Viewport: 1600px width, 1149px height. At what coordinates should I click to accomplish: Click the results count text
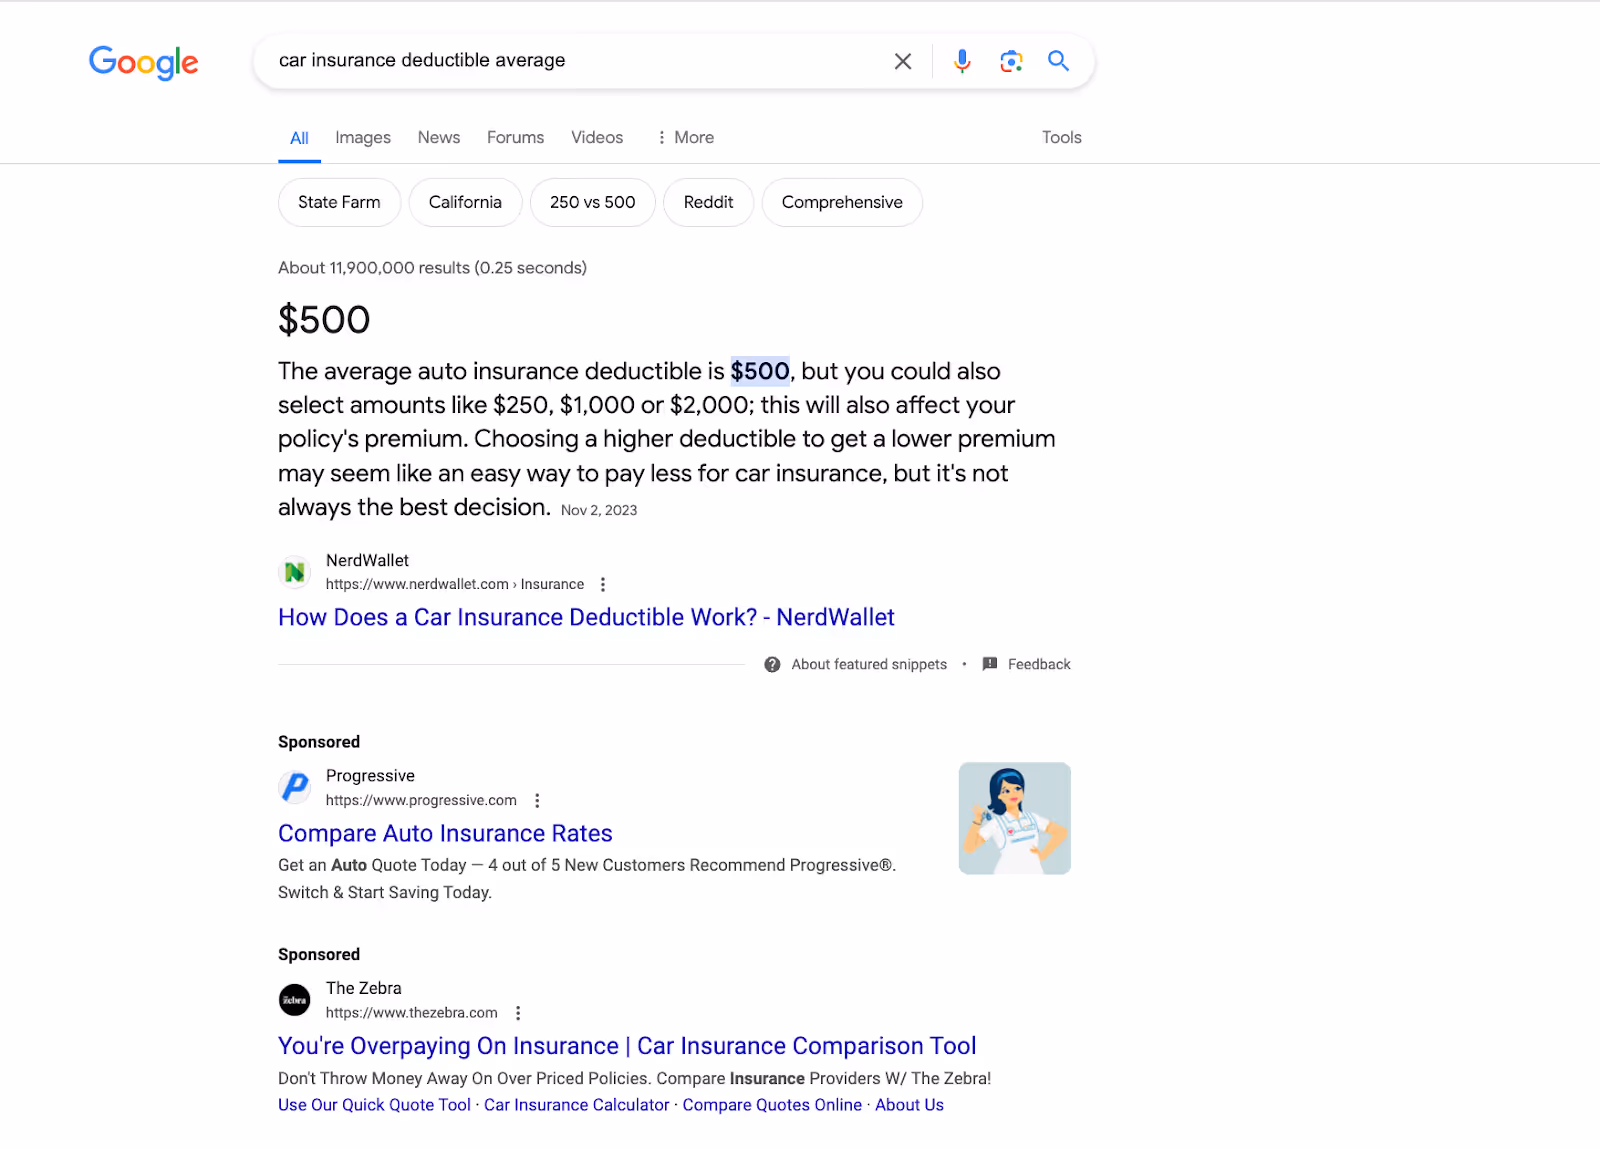click(432, 268)
